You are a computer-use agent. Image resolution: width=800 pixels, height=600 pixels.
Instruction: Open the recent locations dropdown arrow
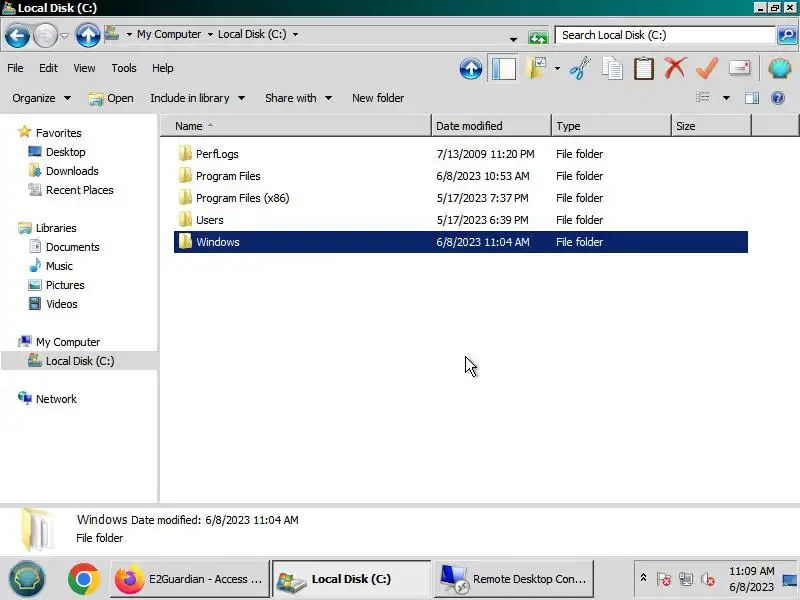tap(64, 36)
